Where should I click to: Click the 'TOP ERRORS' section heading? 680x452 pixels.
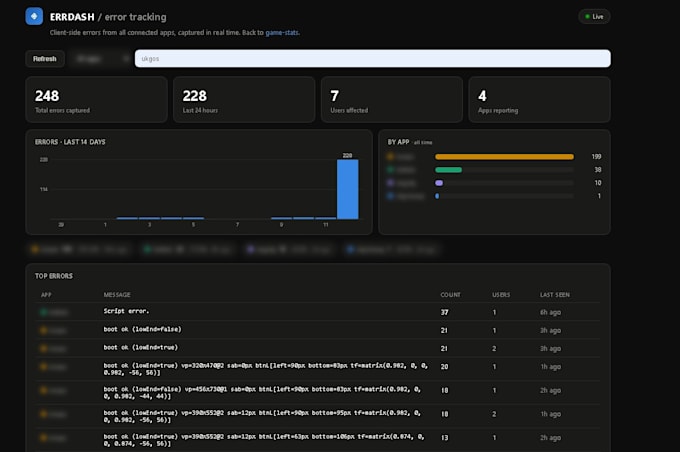point(54,276)
